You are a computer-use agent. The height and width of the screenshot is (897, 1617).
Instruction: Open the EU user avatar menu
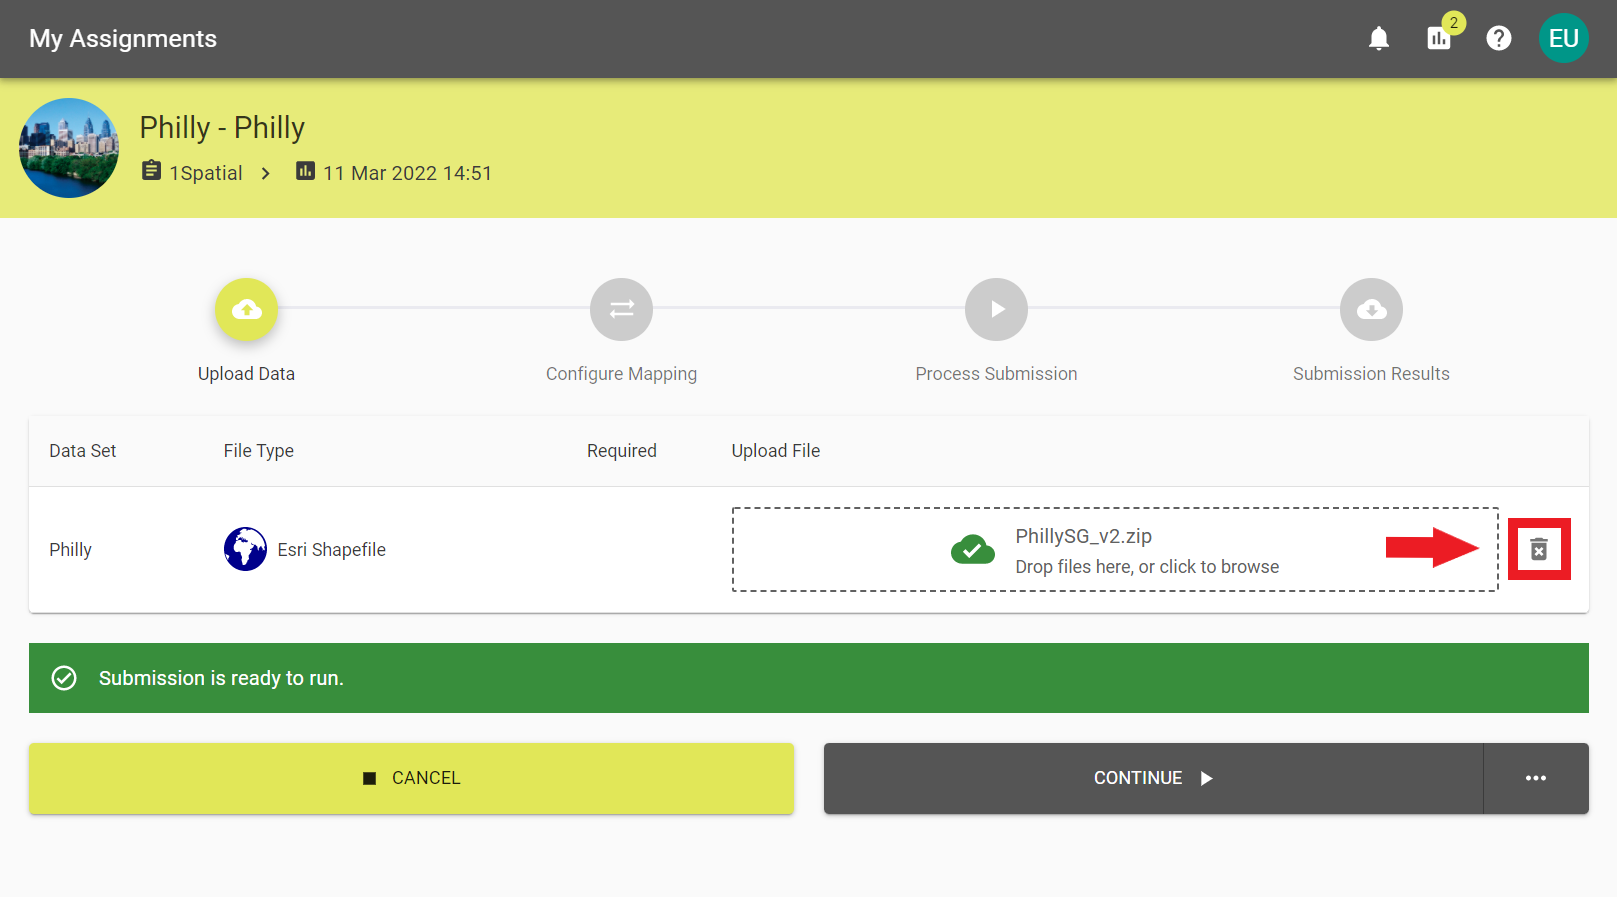pos(1564,38)
